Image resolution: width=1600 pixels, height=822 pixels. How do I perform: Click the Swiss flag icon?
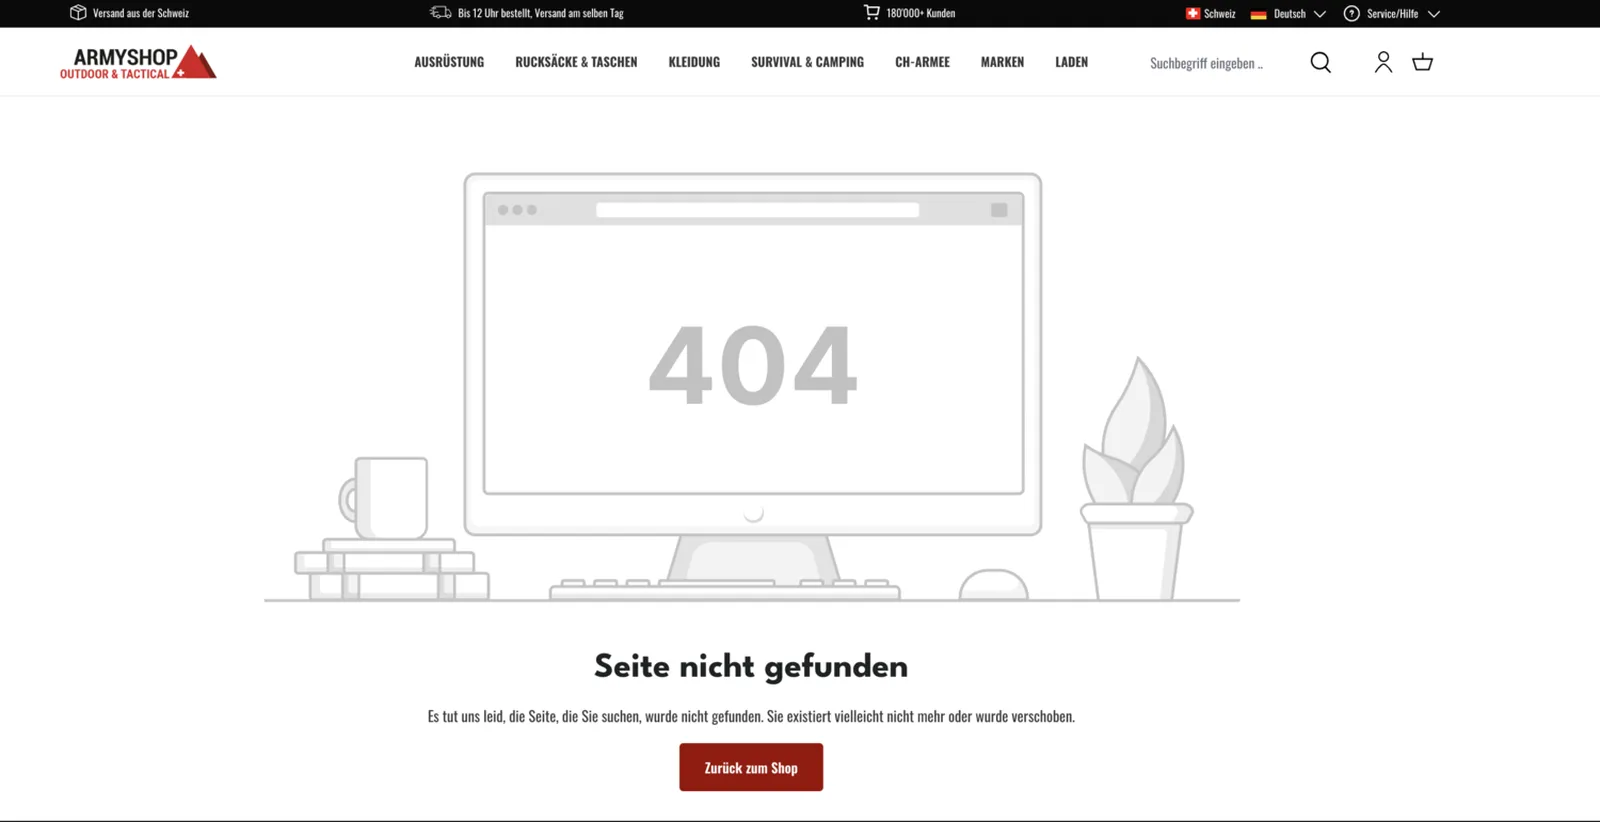[x=1193, y=14]
